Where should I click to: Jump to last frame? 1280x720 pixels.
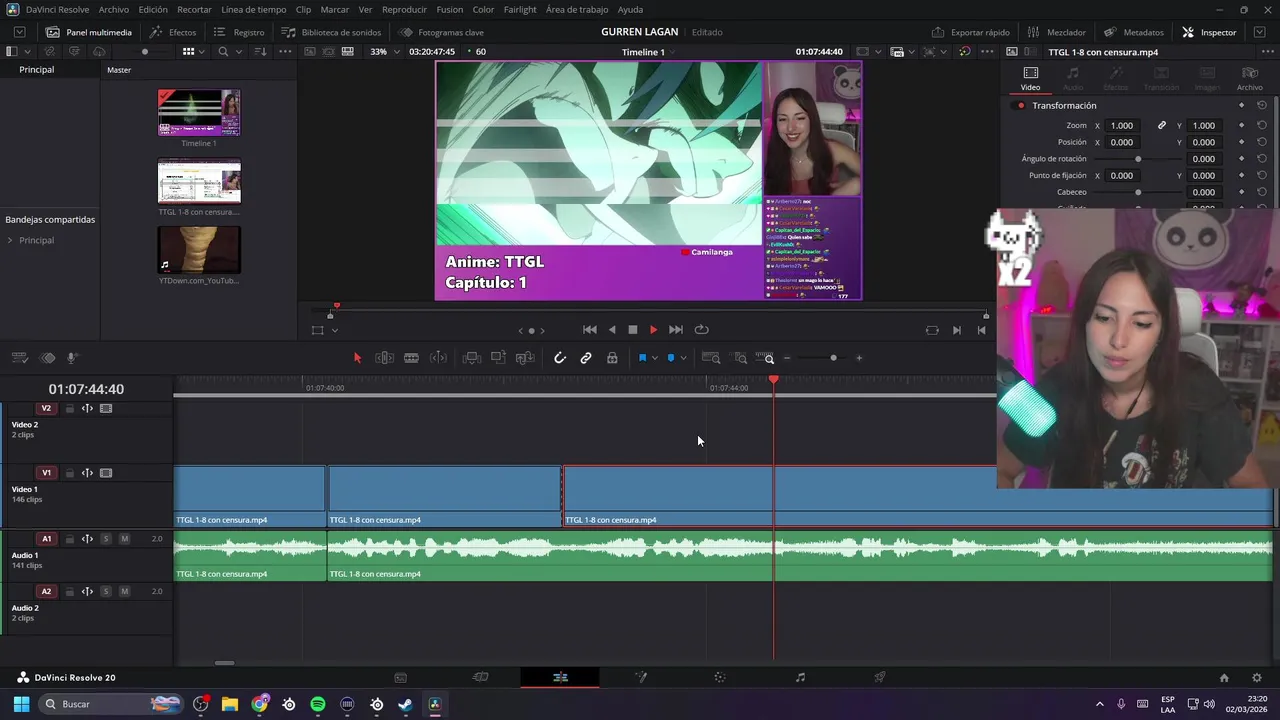tap(676, 330)
